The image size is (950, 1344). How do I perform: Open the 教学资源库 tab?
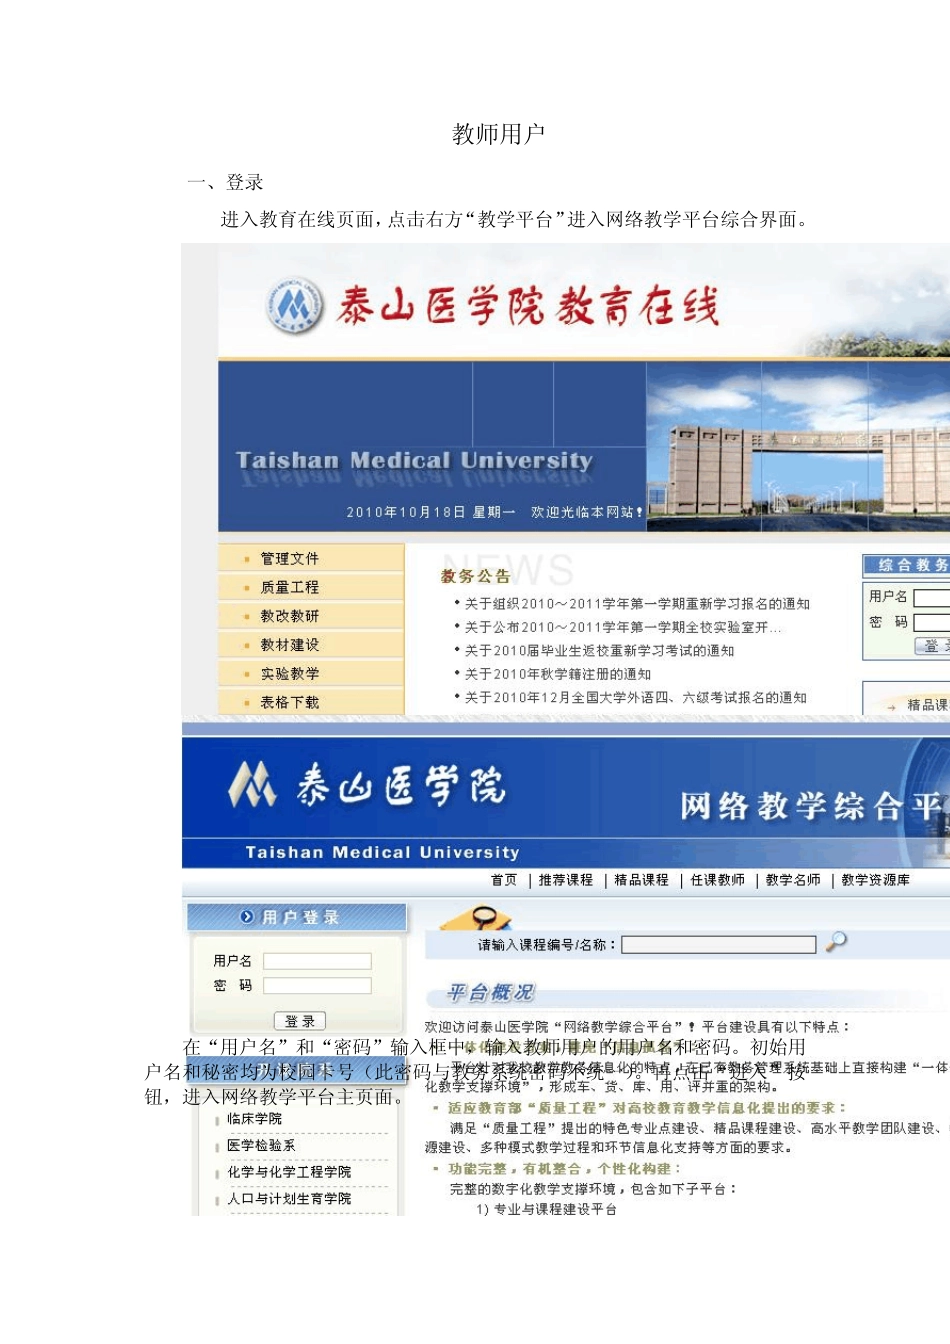(875, 880)
